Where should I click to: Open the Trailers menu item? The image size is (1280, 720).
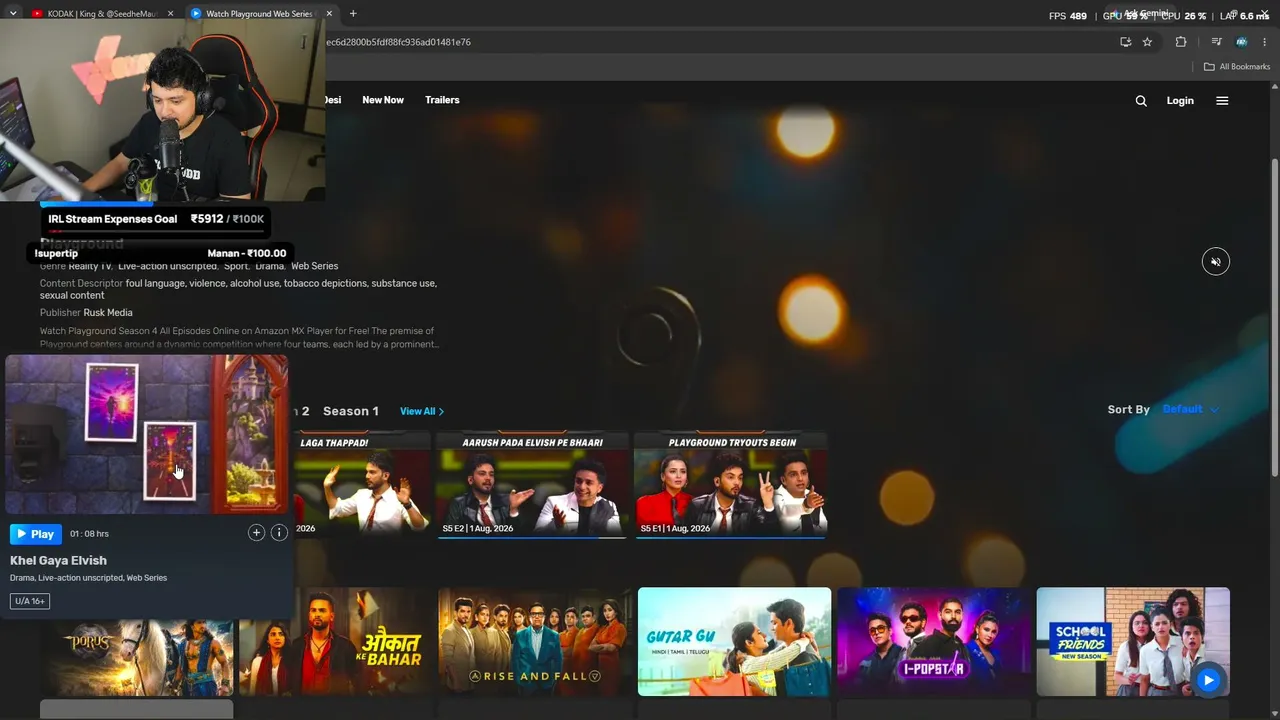(x=442, y=100)
